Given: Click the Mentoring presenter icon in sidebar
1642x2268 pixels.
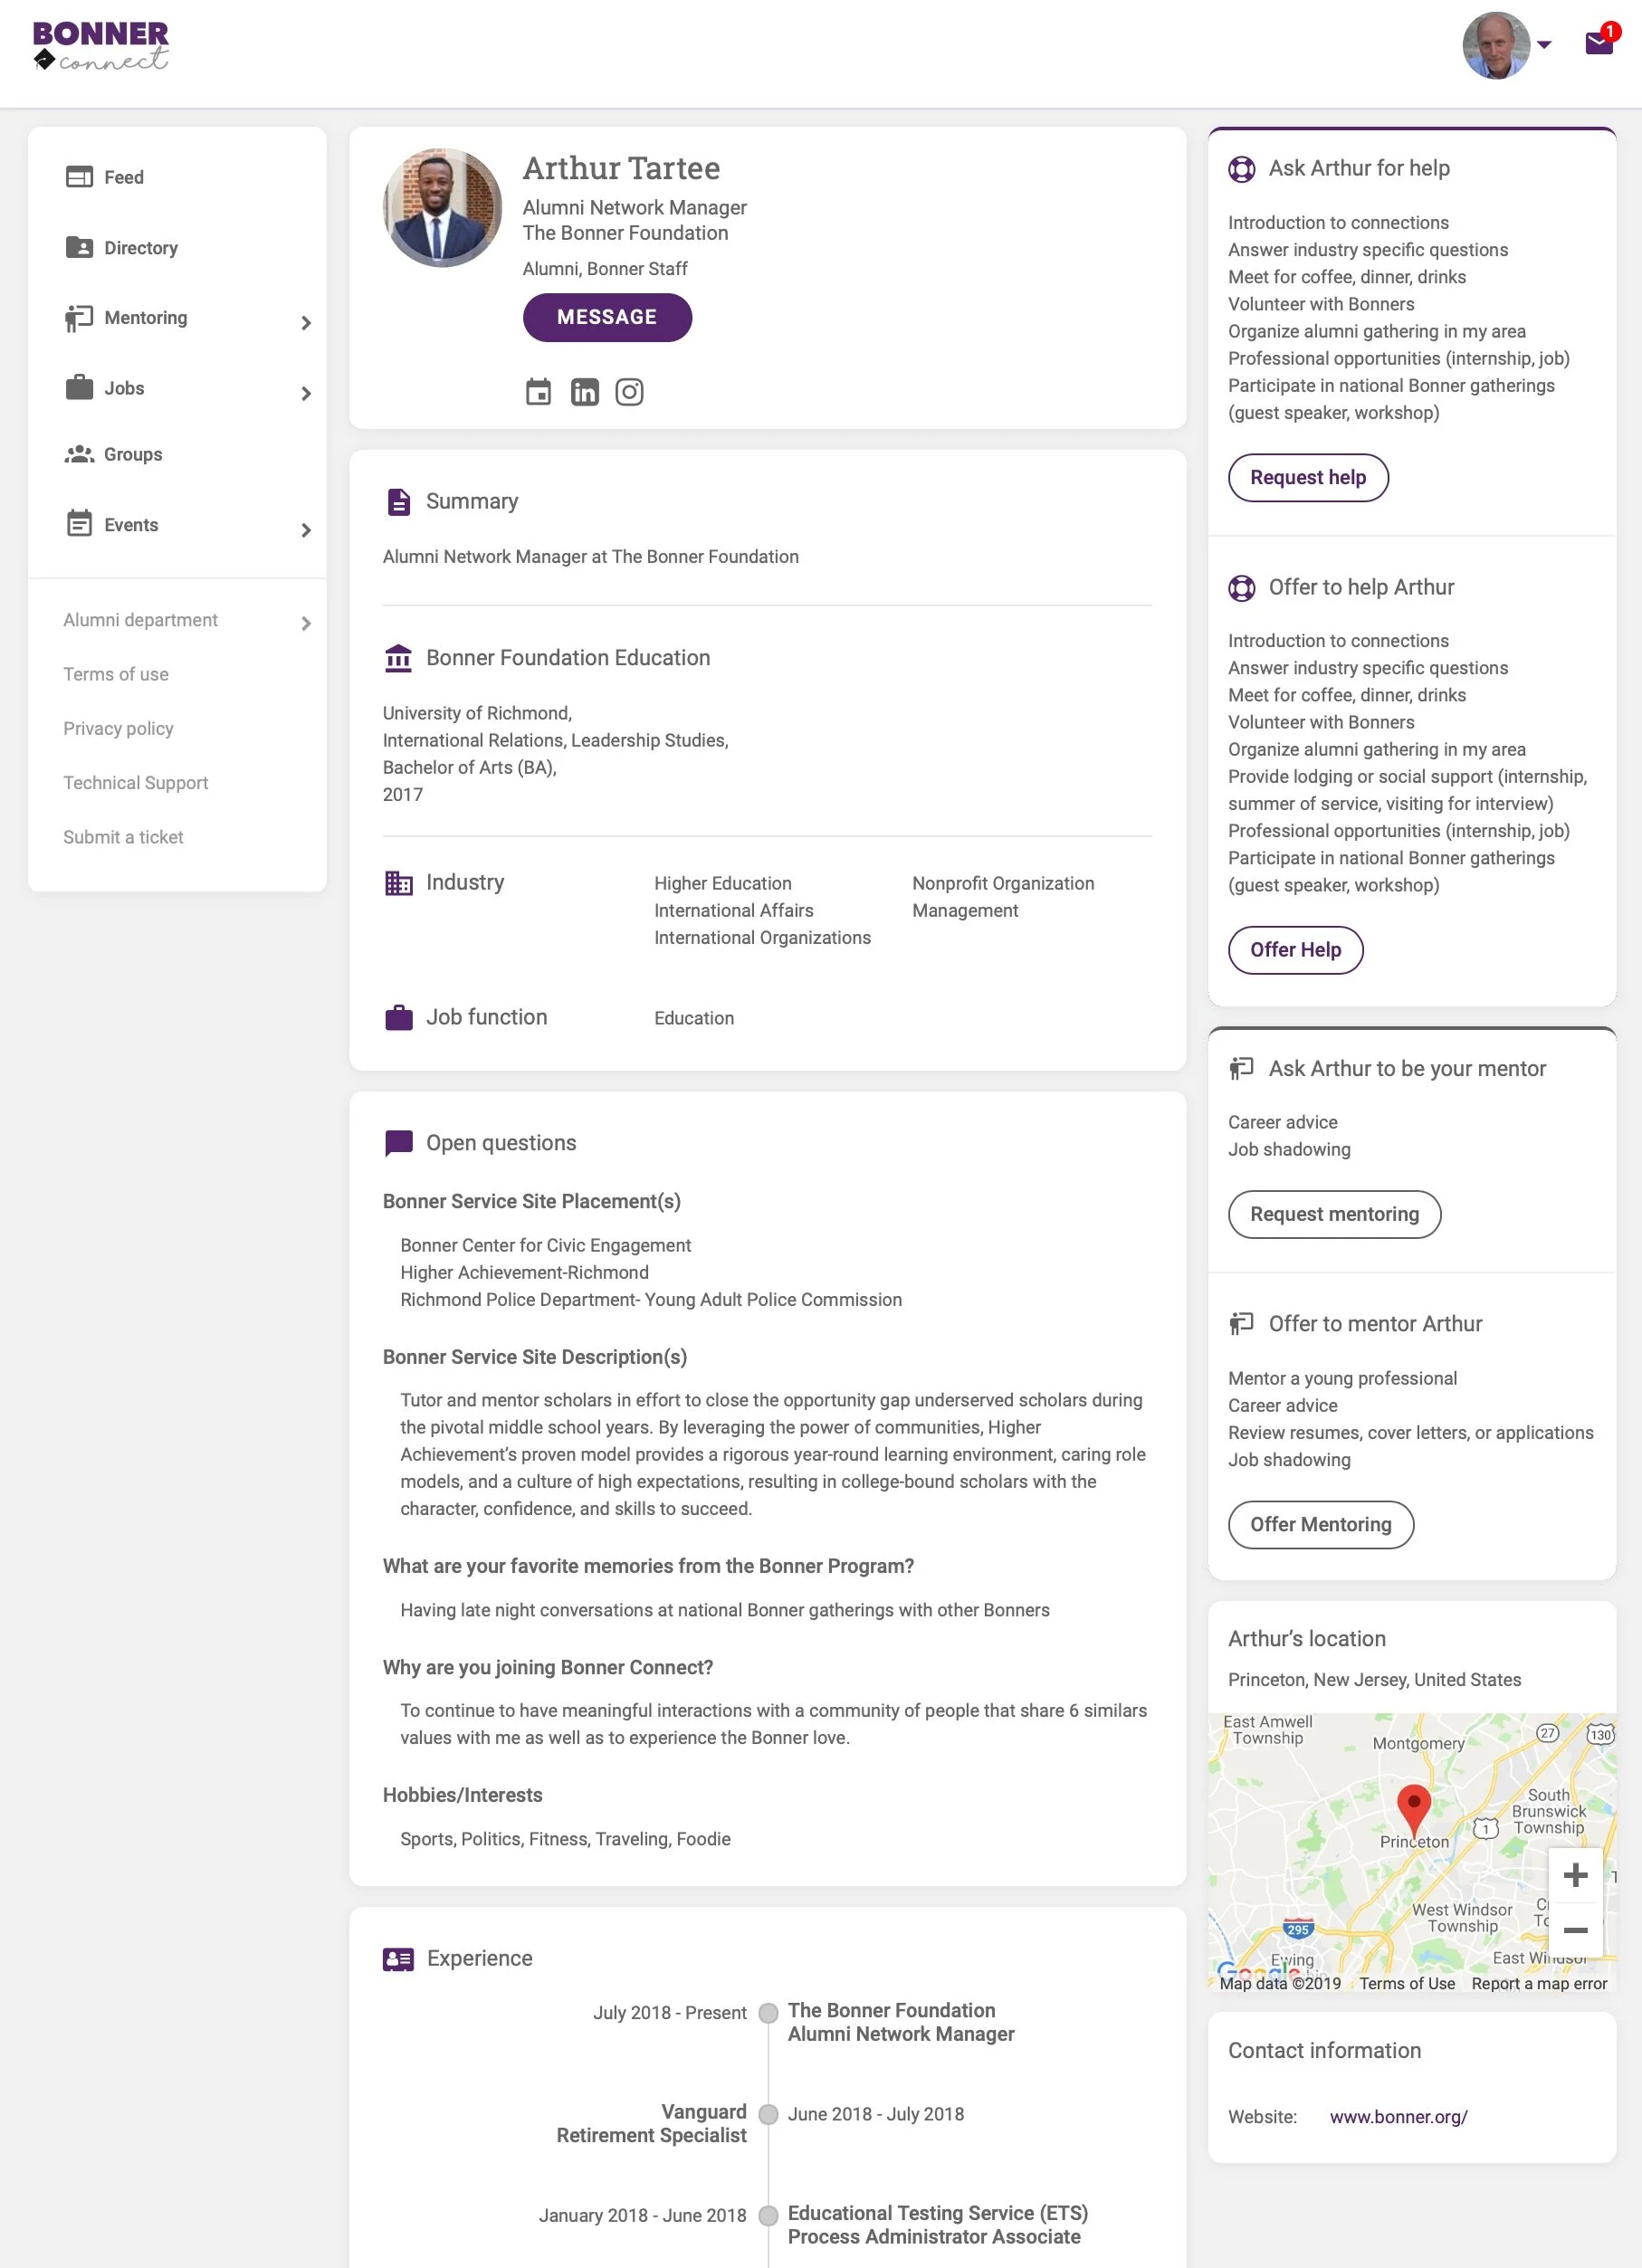Looking at the screenshot, I should [x=79, y=318].
